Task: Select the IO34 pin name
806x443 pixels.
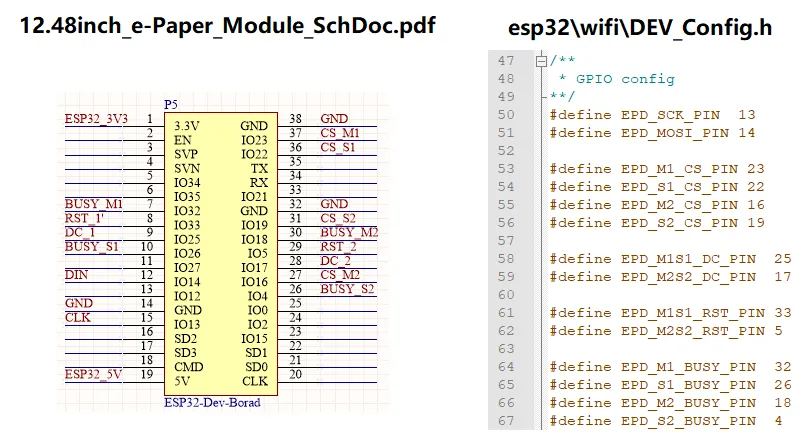Action: tap(187, 182)
